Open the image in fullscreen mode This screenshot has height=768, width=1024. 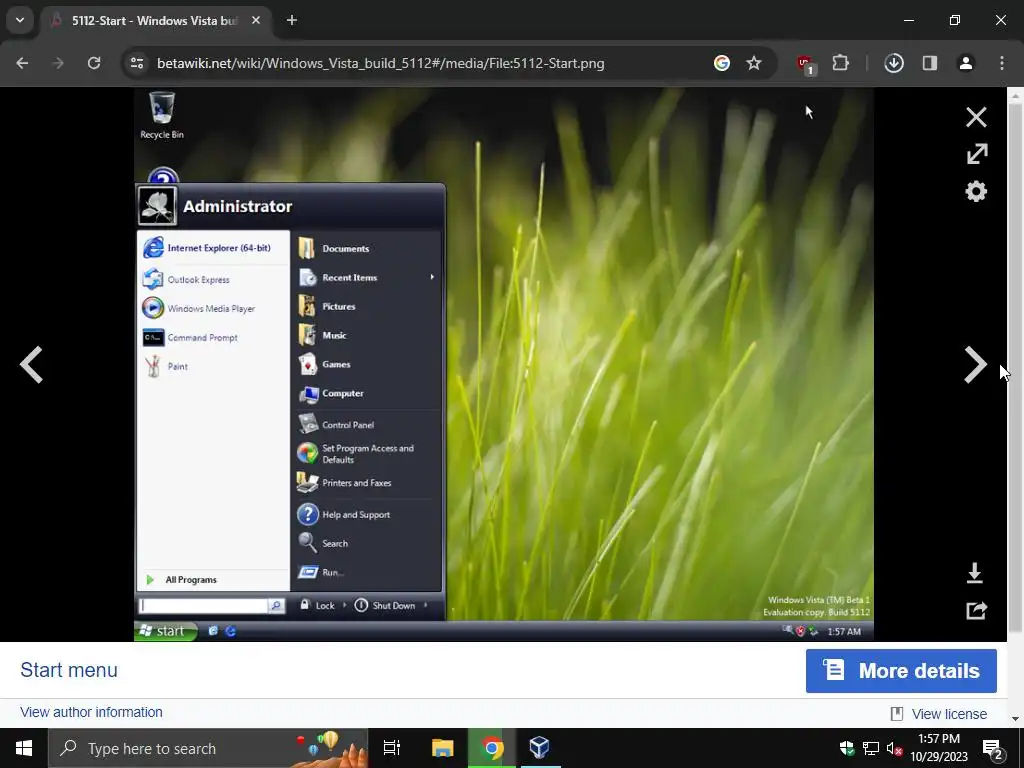(x=976, y=154)
